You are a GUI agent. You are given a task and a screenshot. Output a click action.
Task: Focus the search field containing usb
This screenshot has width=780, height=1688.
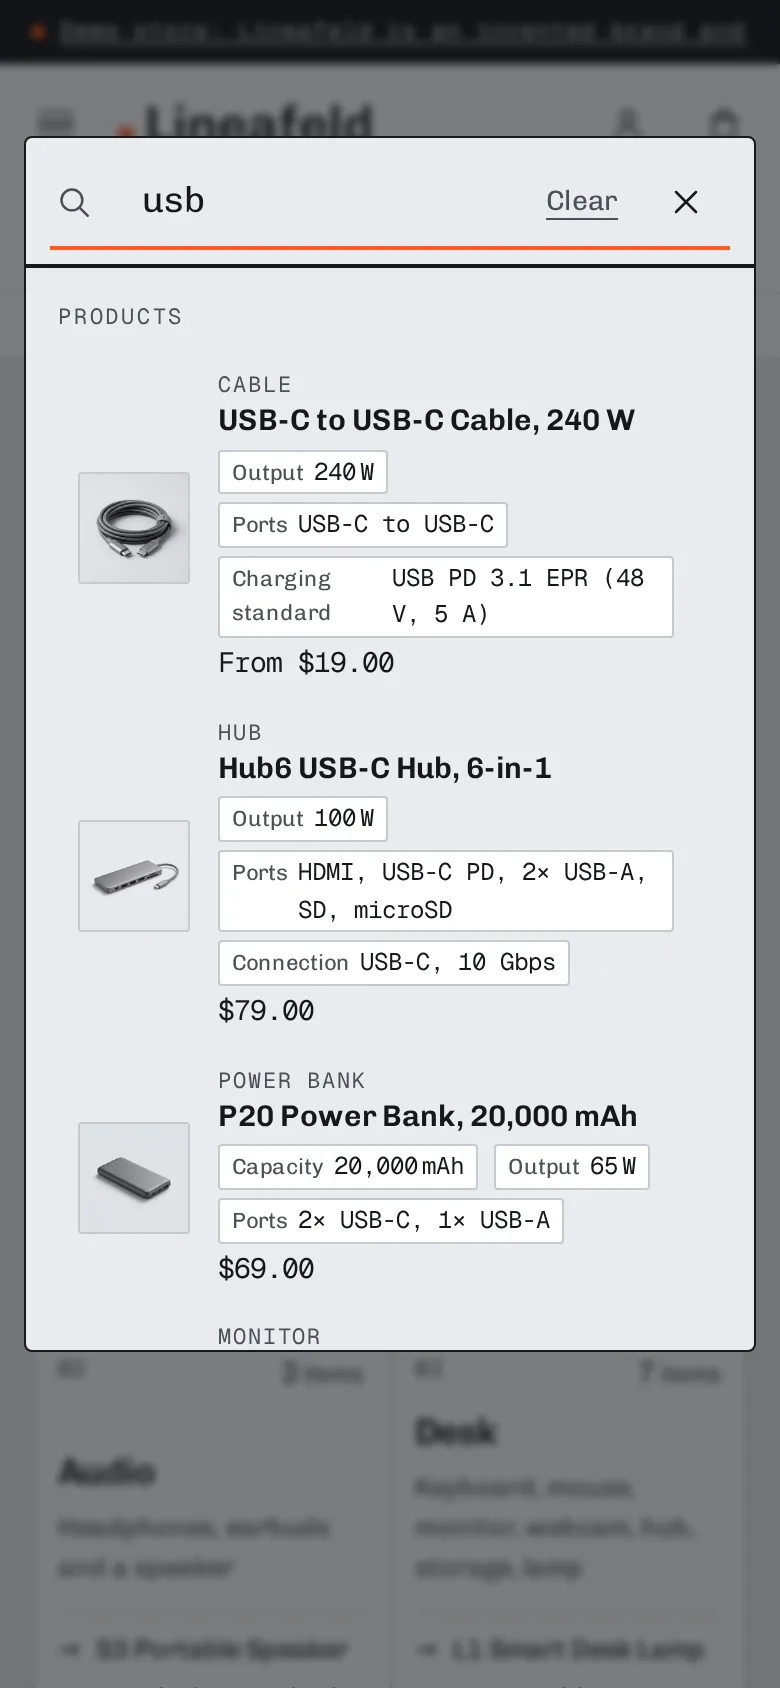(330, 201)
